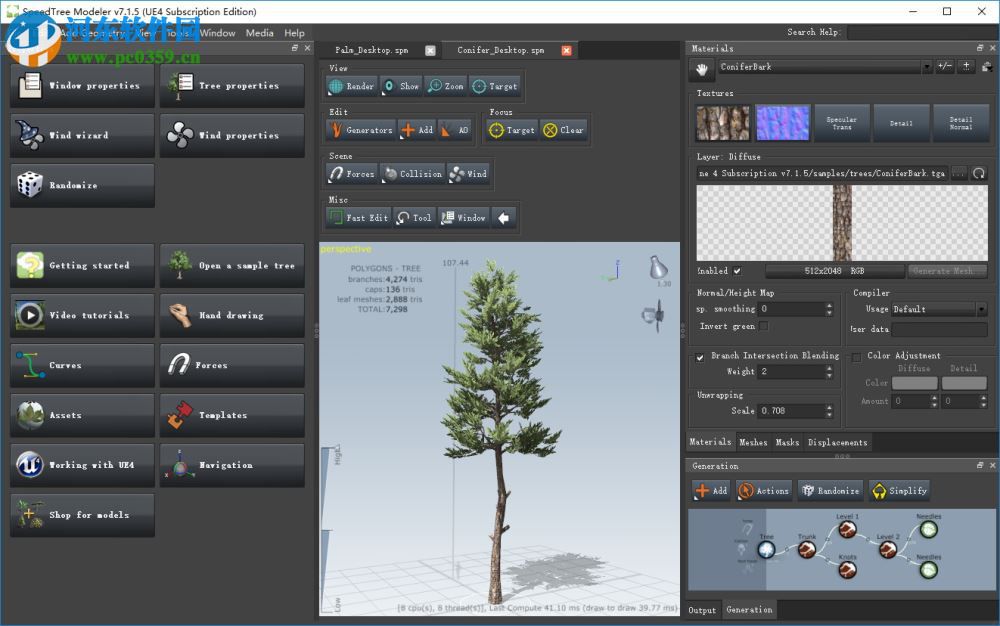Click the Open a sample tree button
Image resolution: width=1000 pixels, height=626 pixels.
[231, 265]
